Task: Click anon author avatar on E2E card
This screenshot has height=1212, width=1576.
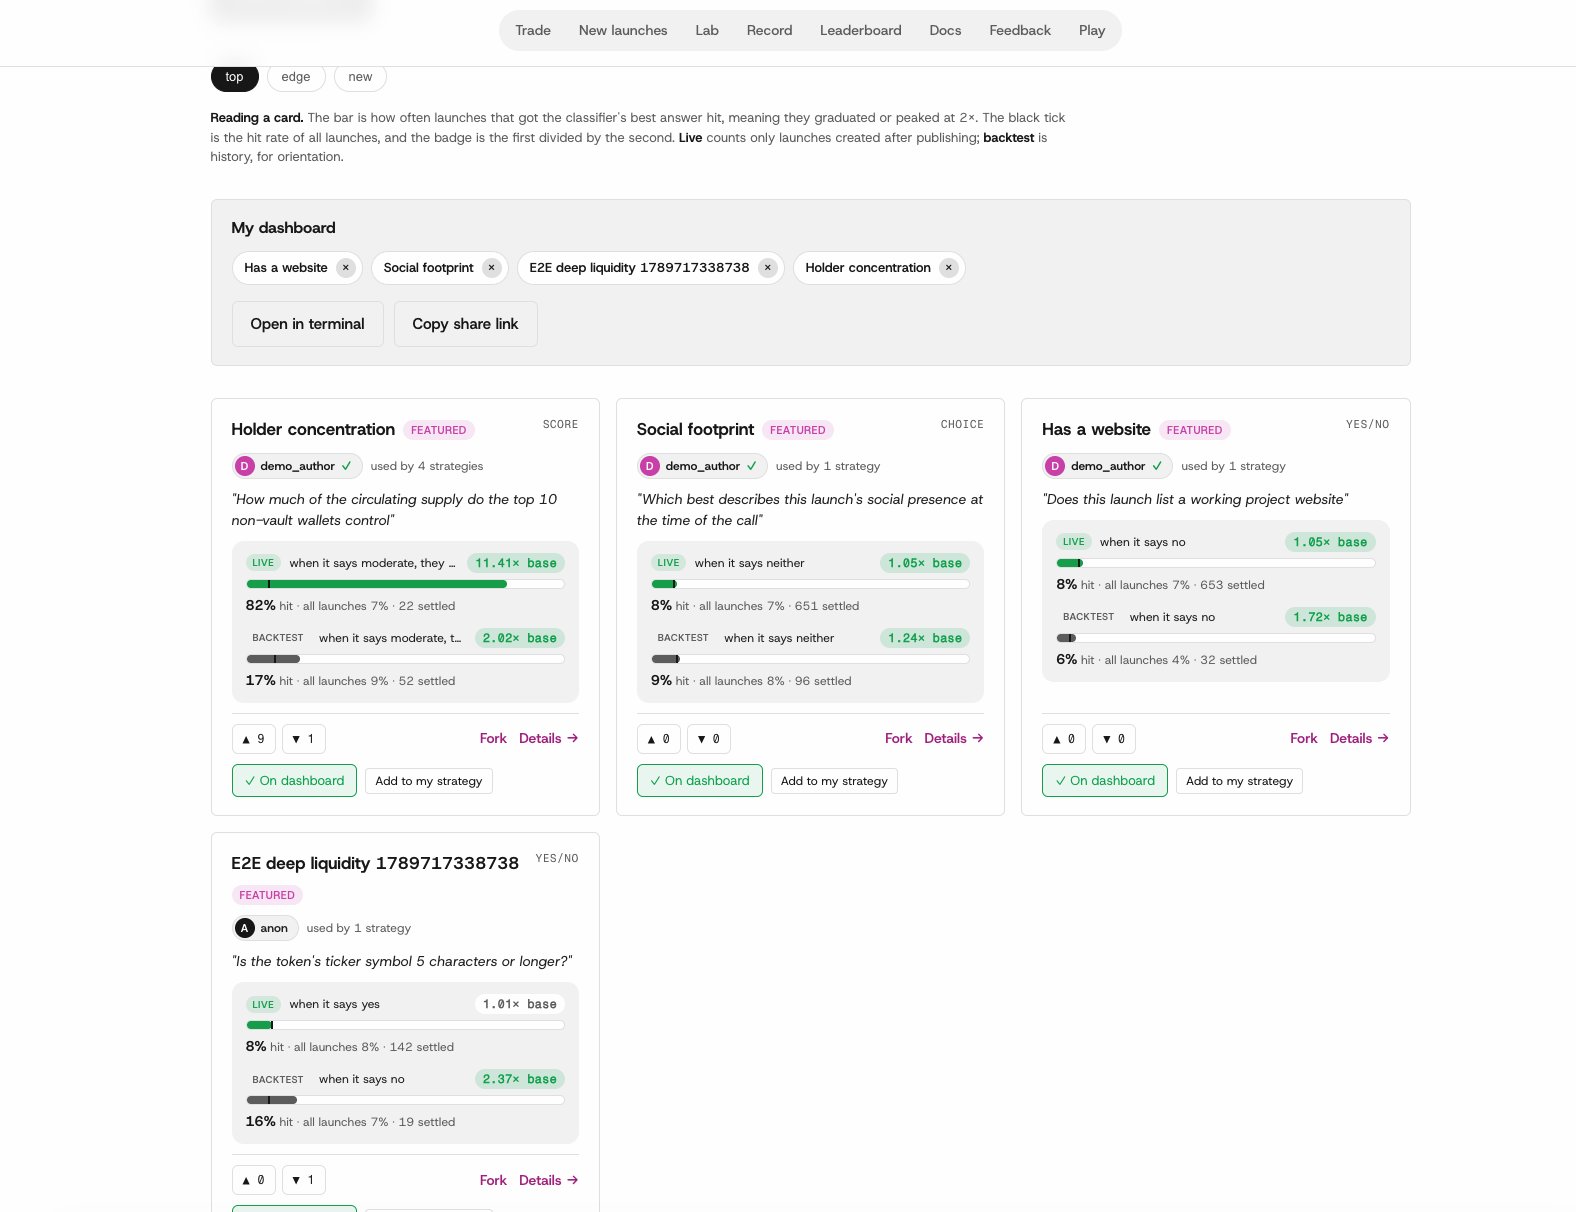Action: tap(245, 928)
